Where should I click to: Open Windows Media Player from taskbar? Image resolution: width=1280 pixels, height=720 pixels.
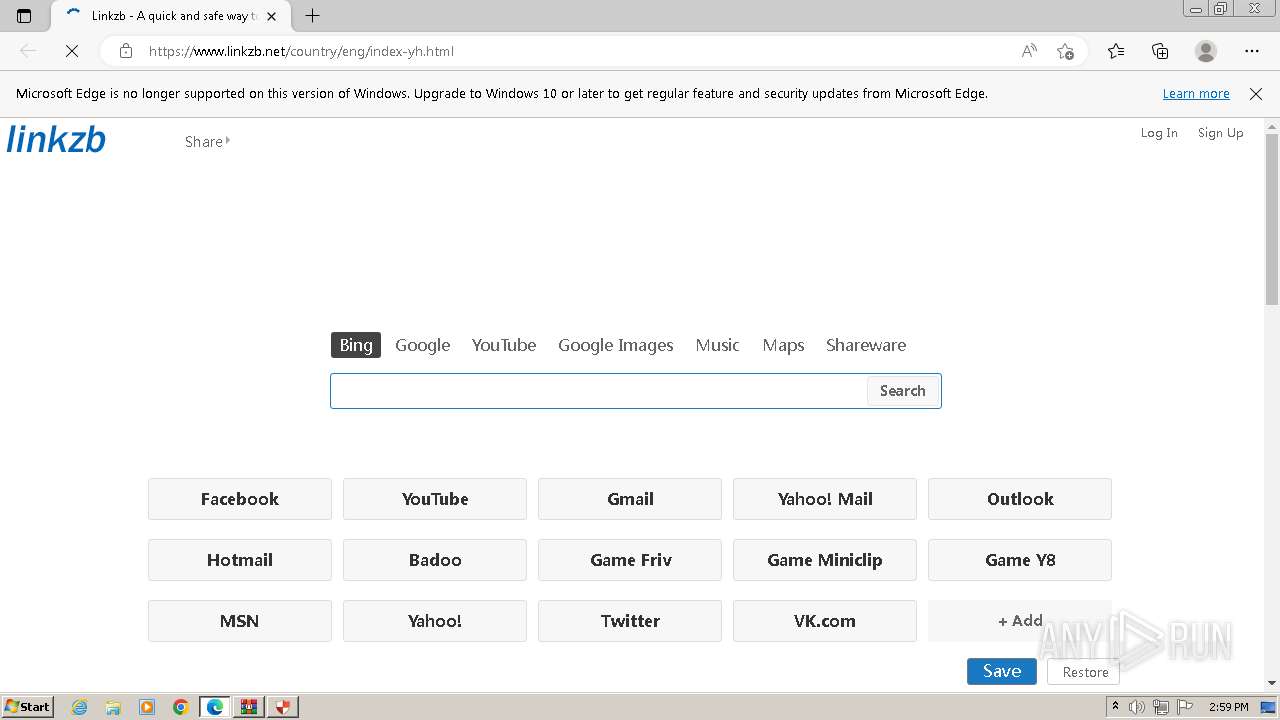147,707
